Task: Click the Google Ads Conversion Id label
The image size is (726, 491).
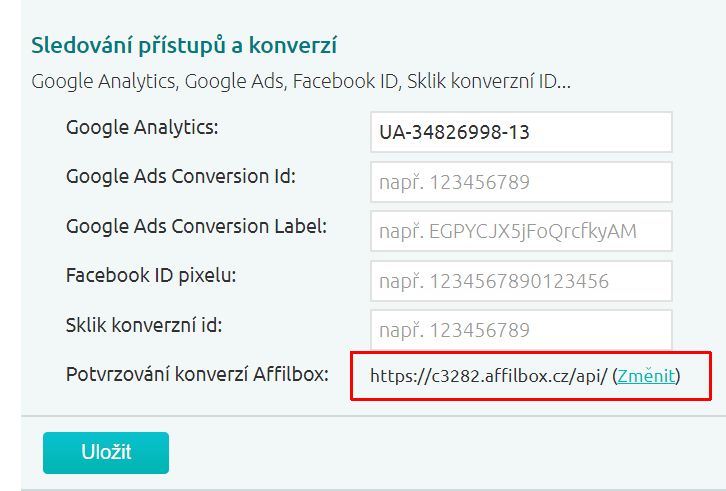Action: click(181, 176)
